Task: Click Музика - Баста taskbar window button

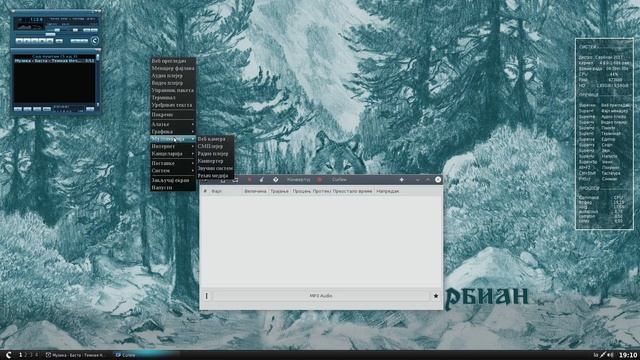Action: coord(75,355)
